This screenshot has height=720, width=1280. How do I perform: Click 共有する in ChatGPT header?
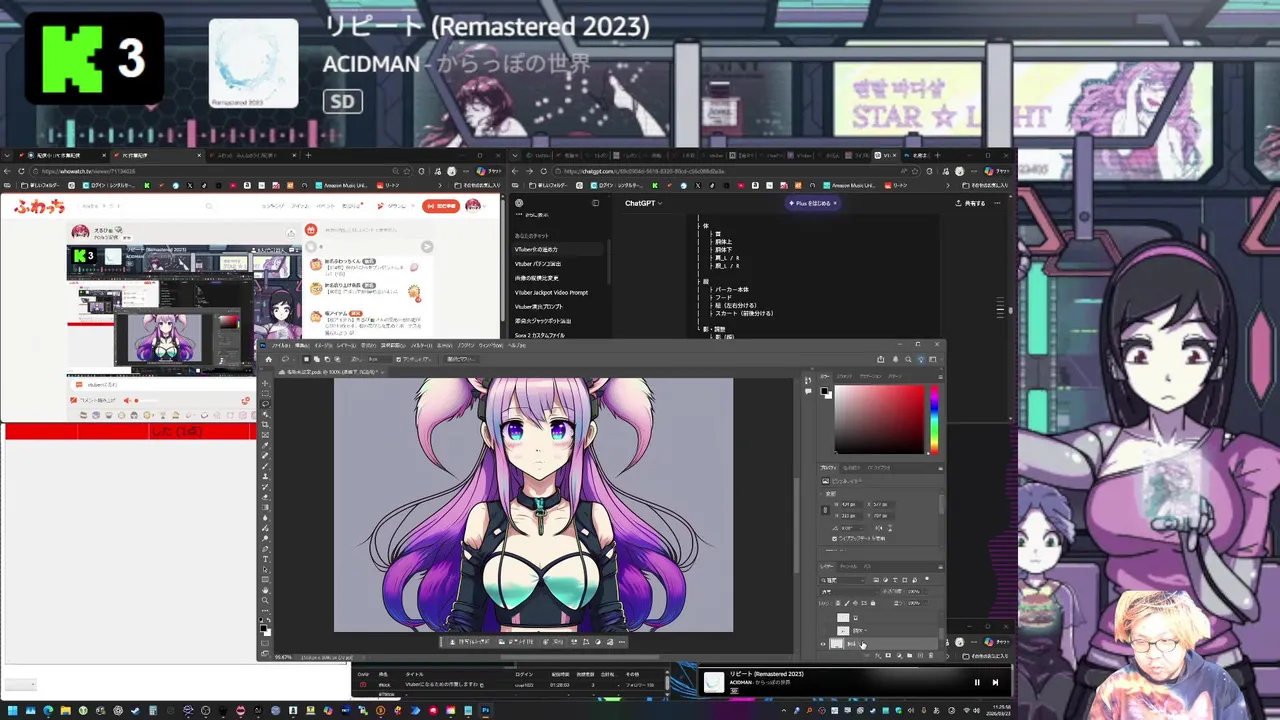970,203
